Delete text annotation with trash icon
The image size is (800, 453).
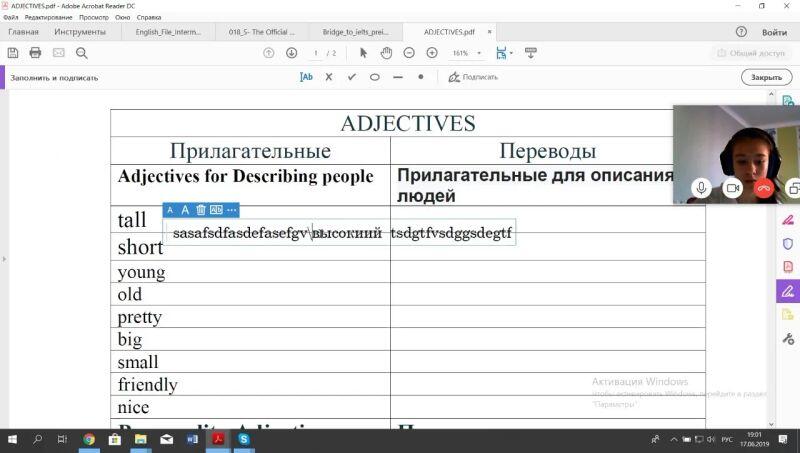[x=200, y=210]
